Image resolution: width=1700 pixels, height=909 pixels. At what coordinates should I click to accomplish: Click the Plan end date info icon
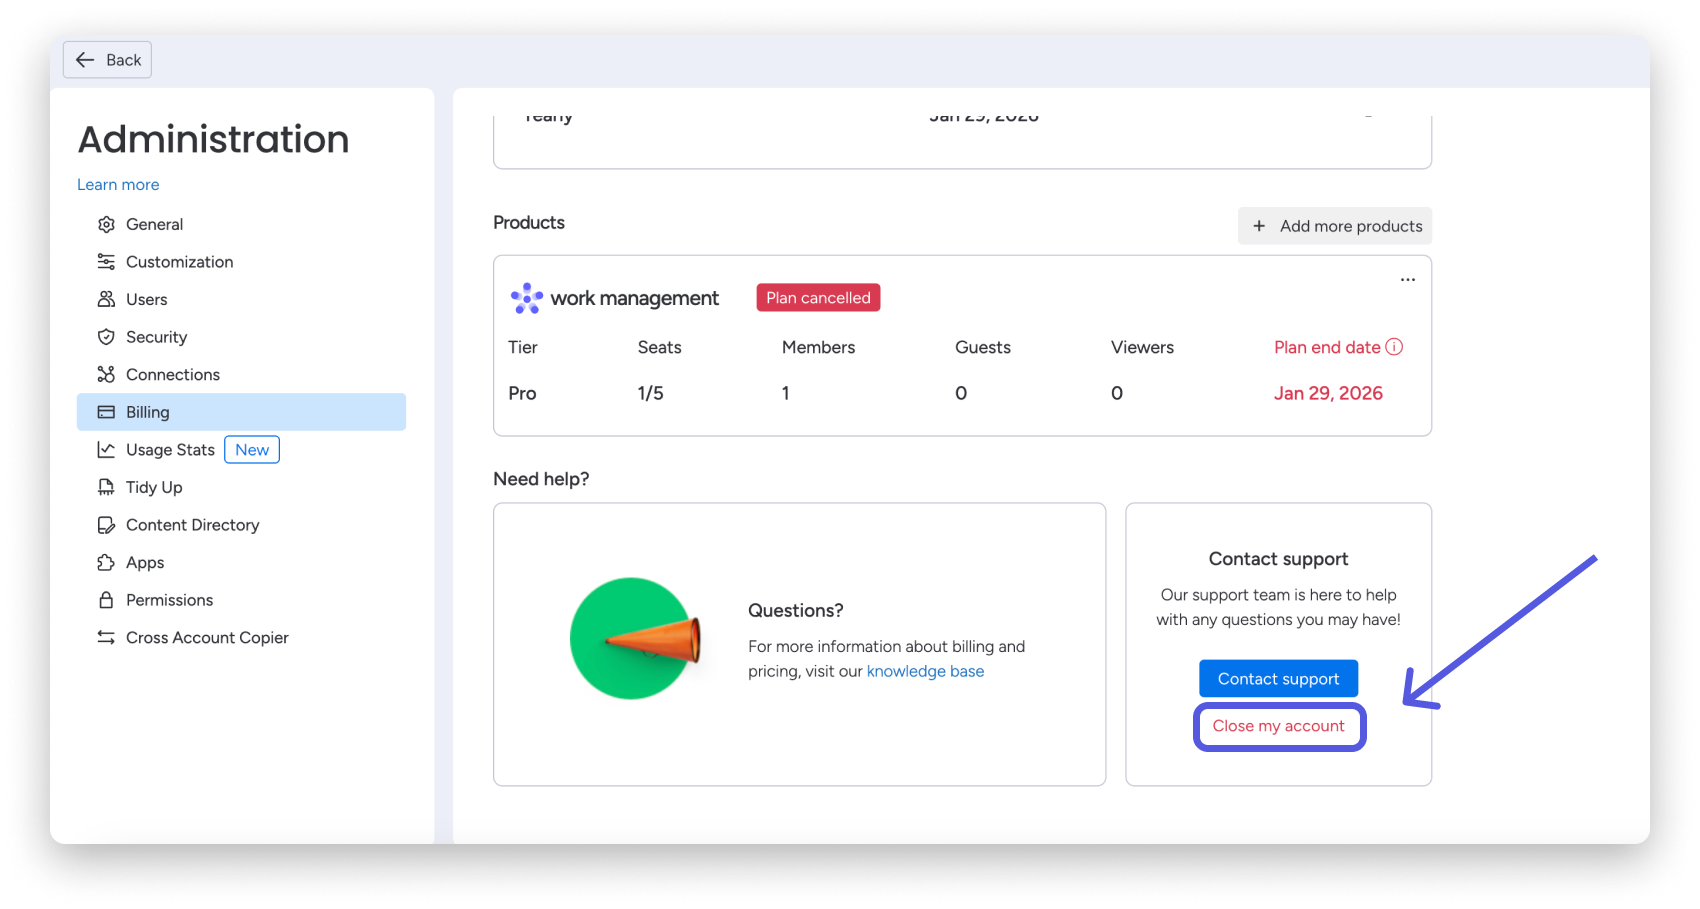(x=1394, y=347)
